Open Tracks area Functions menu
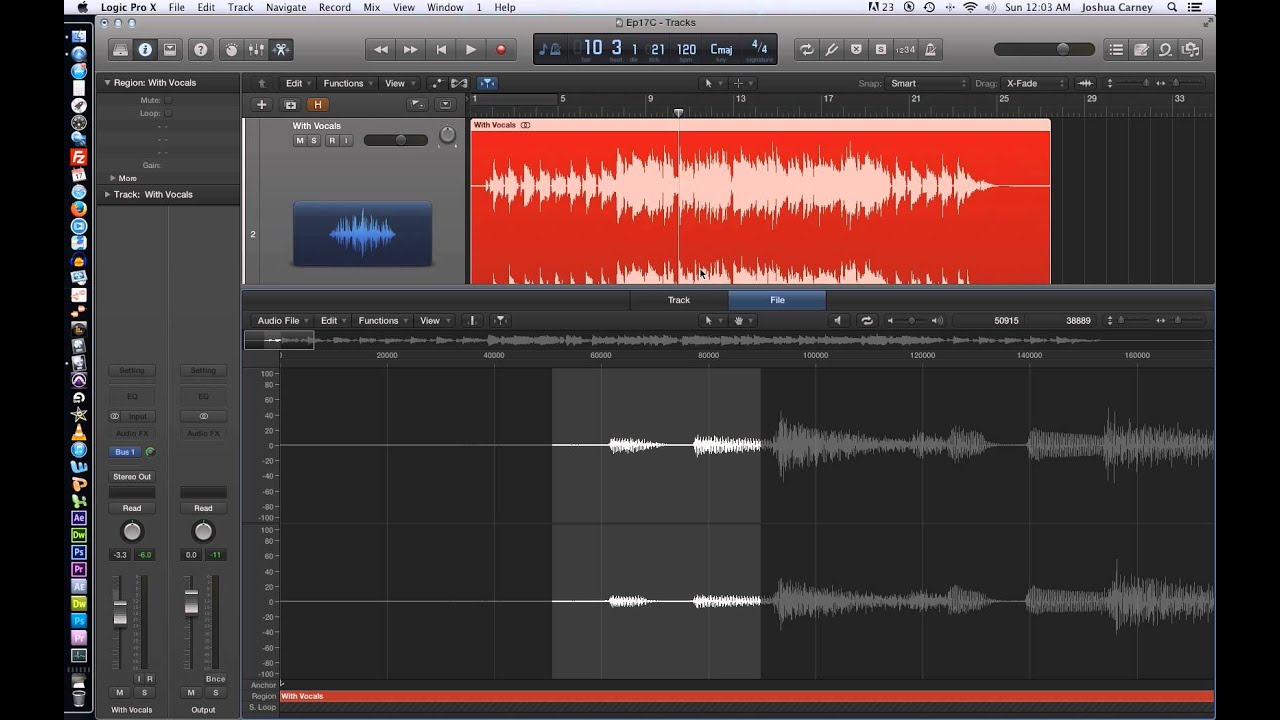The image size is (1280, 720). coord(348,83)
